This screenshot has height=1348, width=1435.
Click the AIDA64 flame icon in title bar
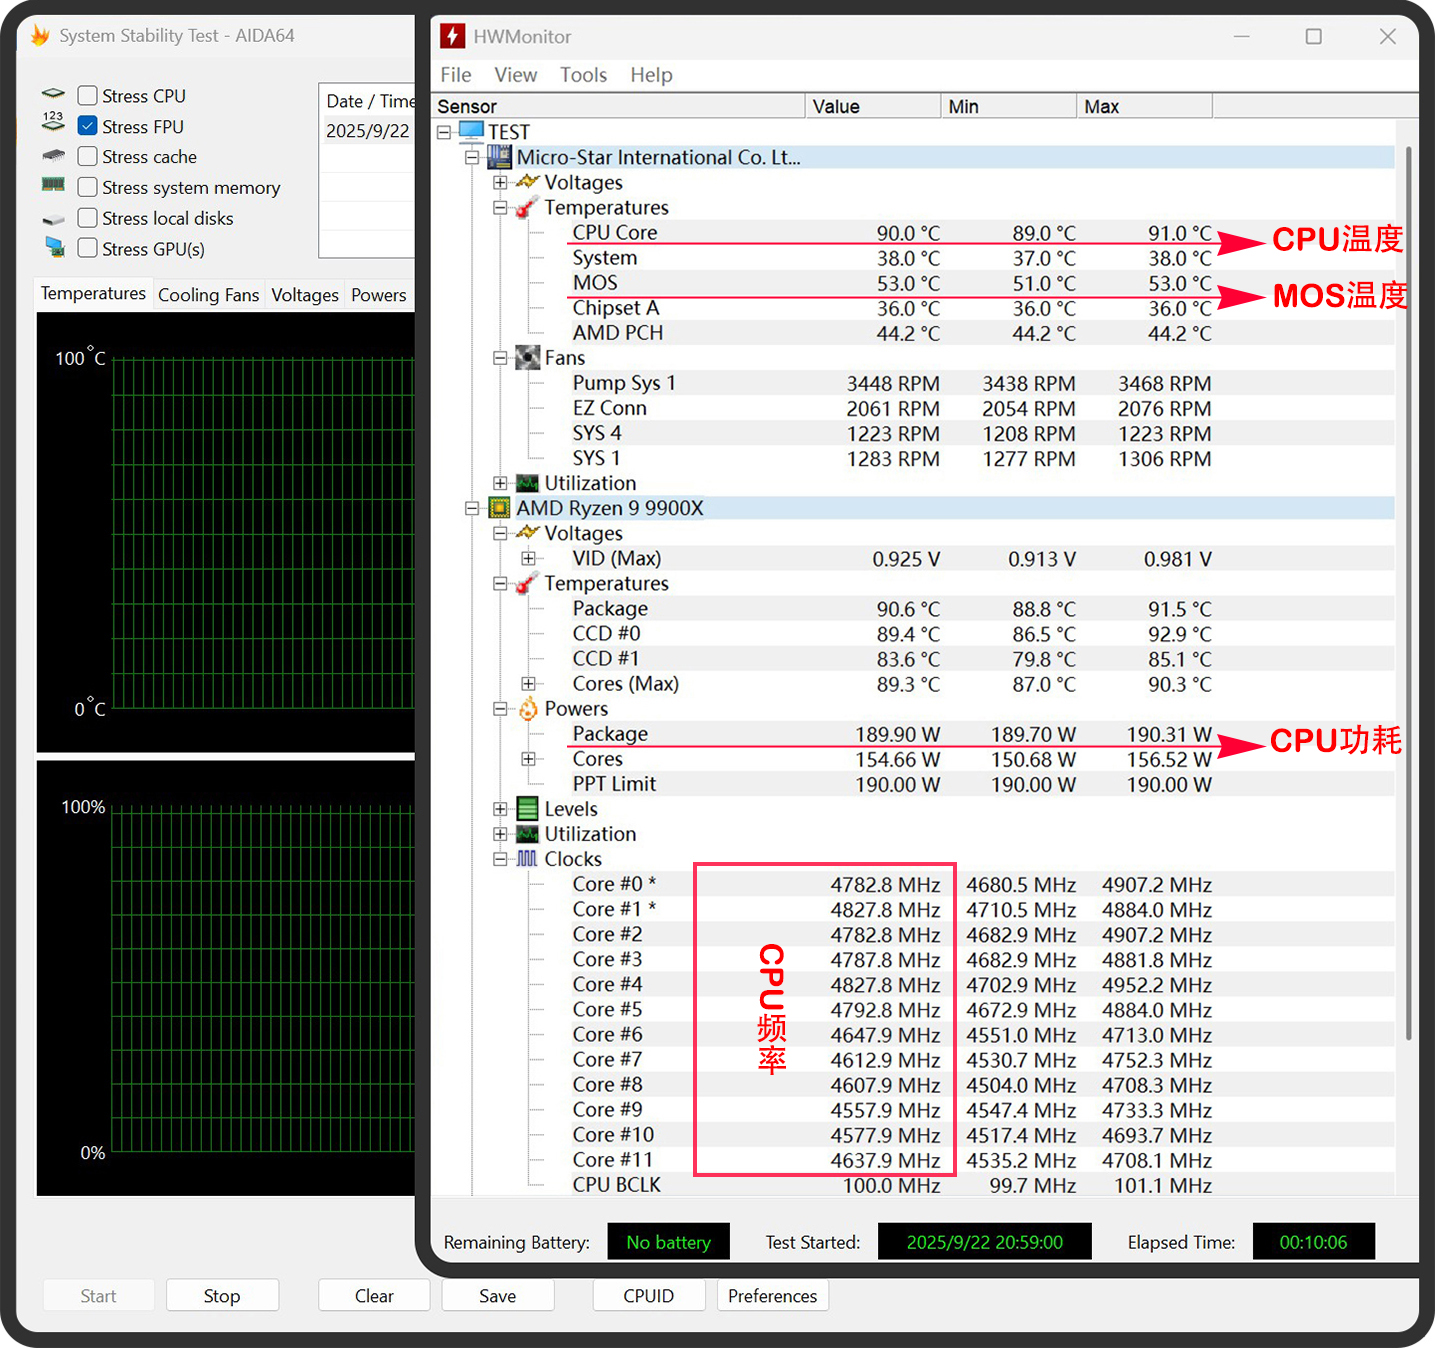pyautogui.click(x=40, y=36)
